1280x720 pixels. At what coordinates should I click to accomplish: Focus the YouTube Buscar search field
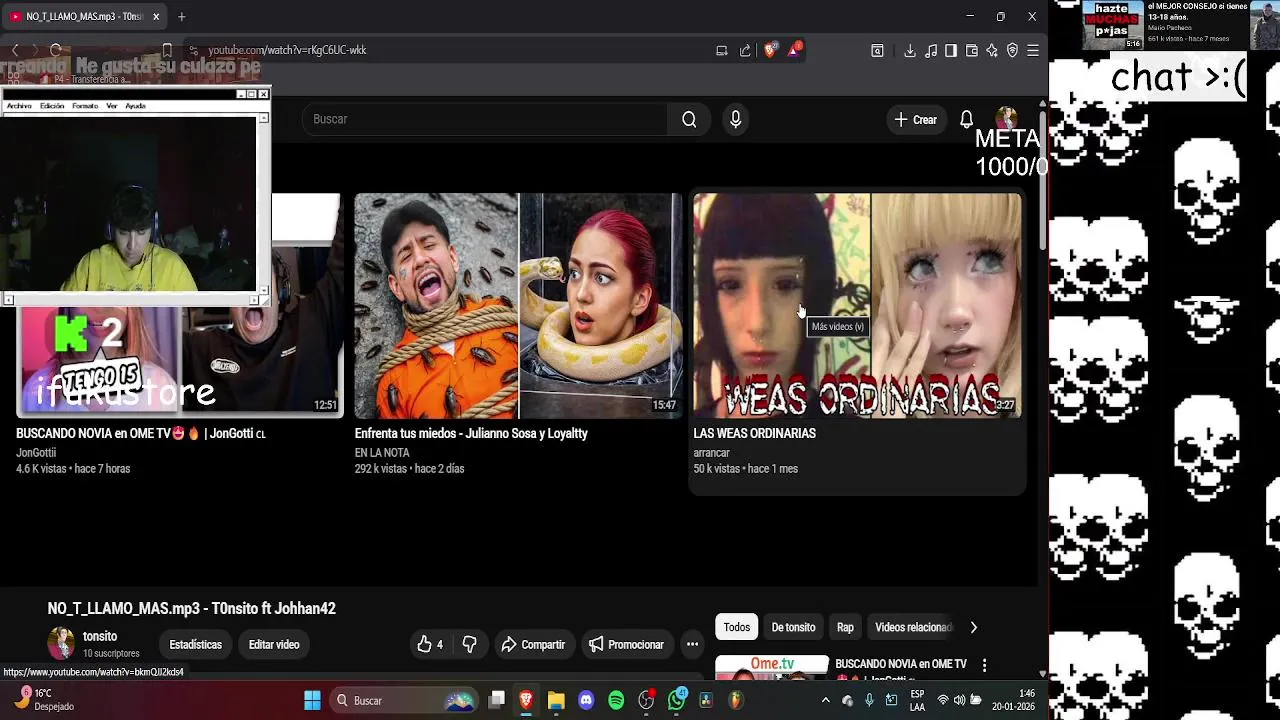(x=484, y=119)
